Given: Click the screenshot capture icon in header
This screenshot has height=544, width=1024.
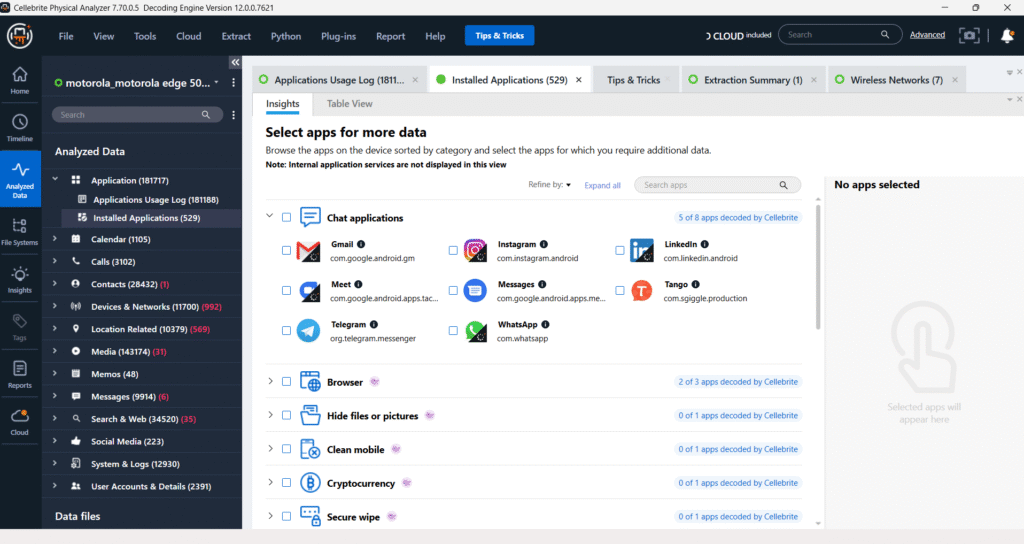Looking at the screenshot, I should [x=969, y=35].
